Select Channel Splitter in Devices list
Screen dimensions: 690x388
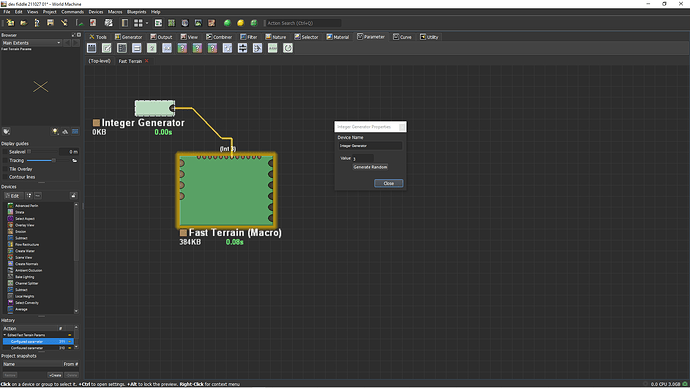(26, 283)
